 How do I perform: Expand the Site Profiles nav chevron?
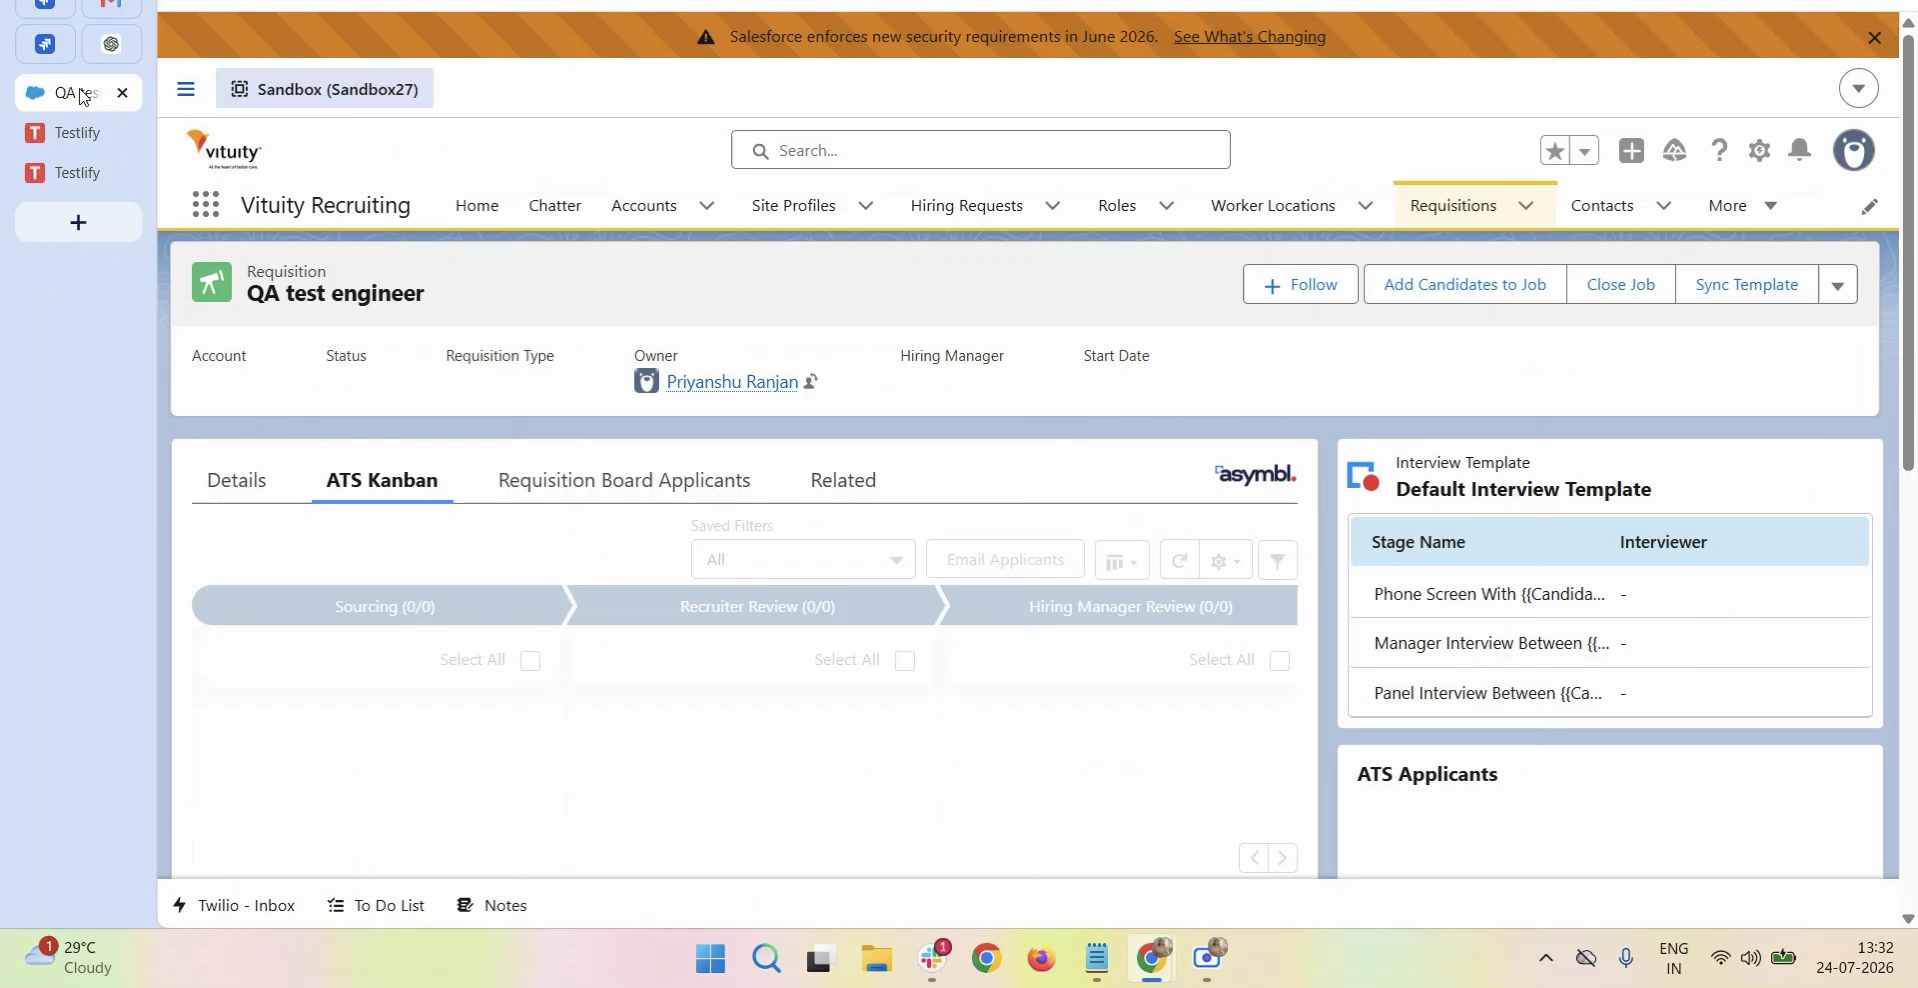[x=866, y=206]
